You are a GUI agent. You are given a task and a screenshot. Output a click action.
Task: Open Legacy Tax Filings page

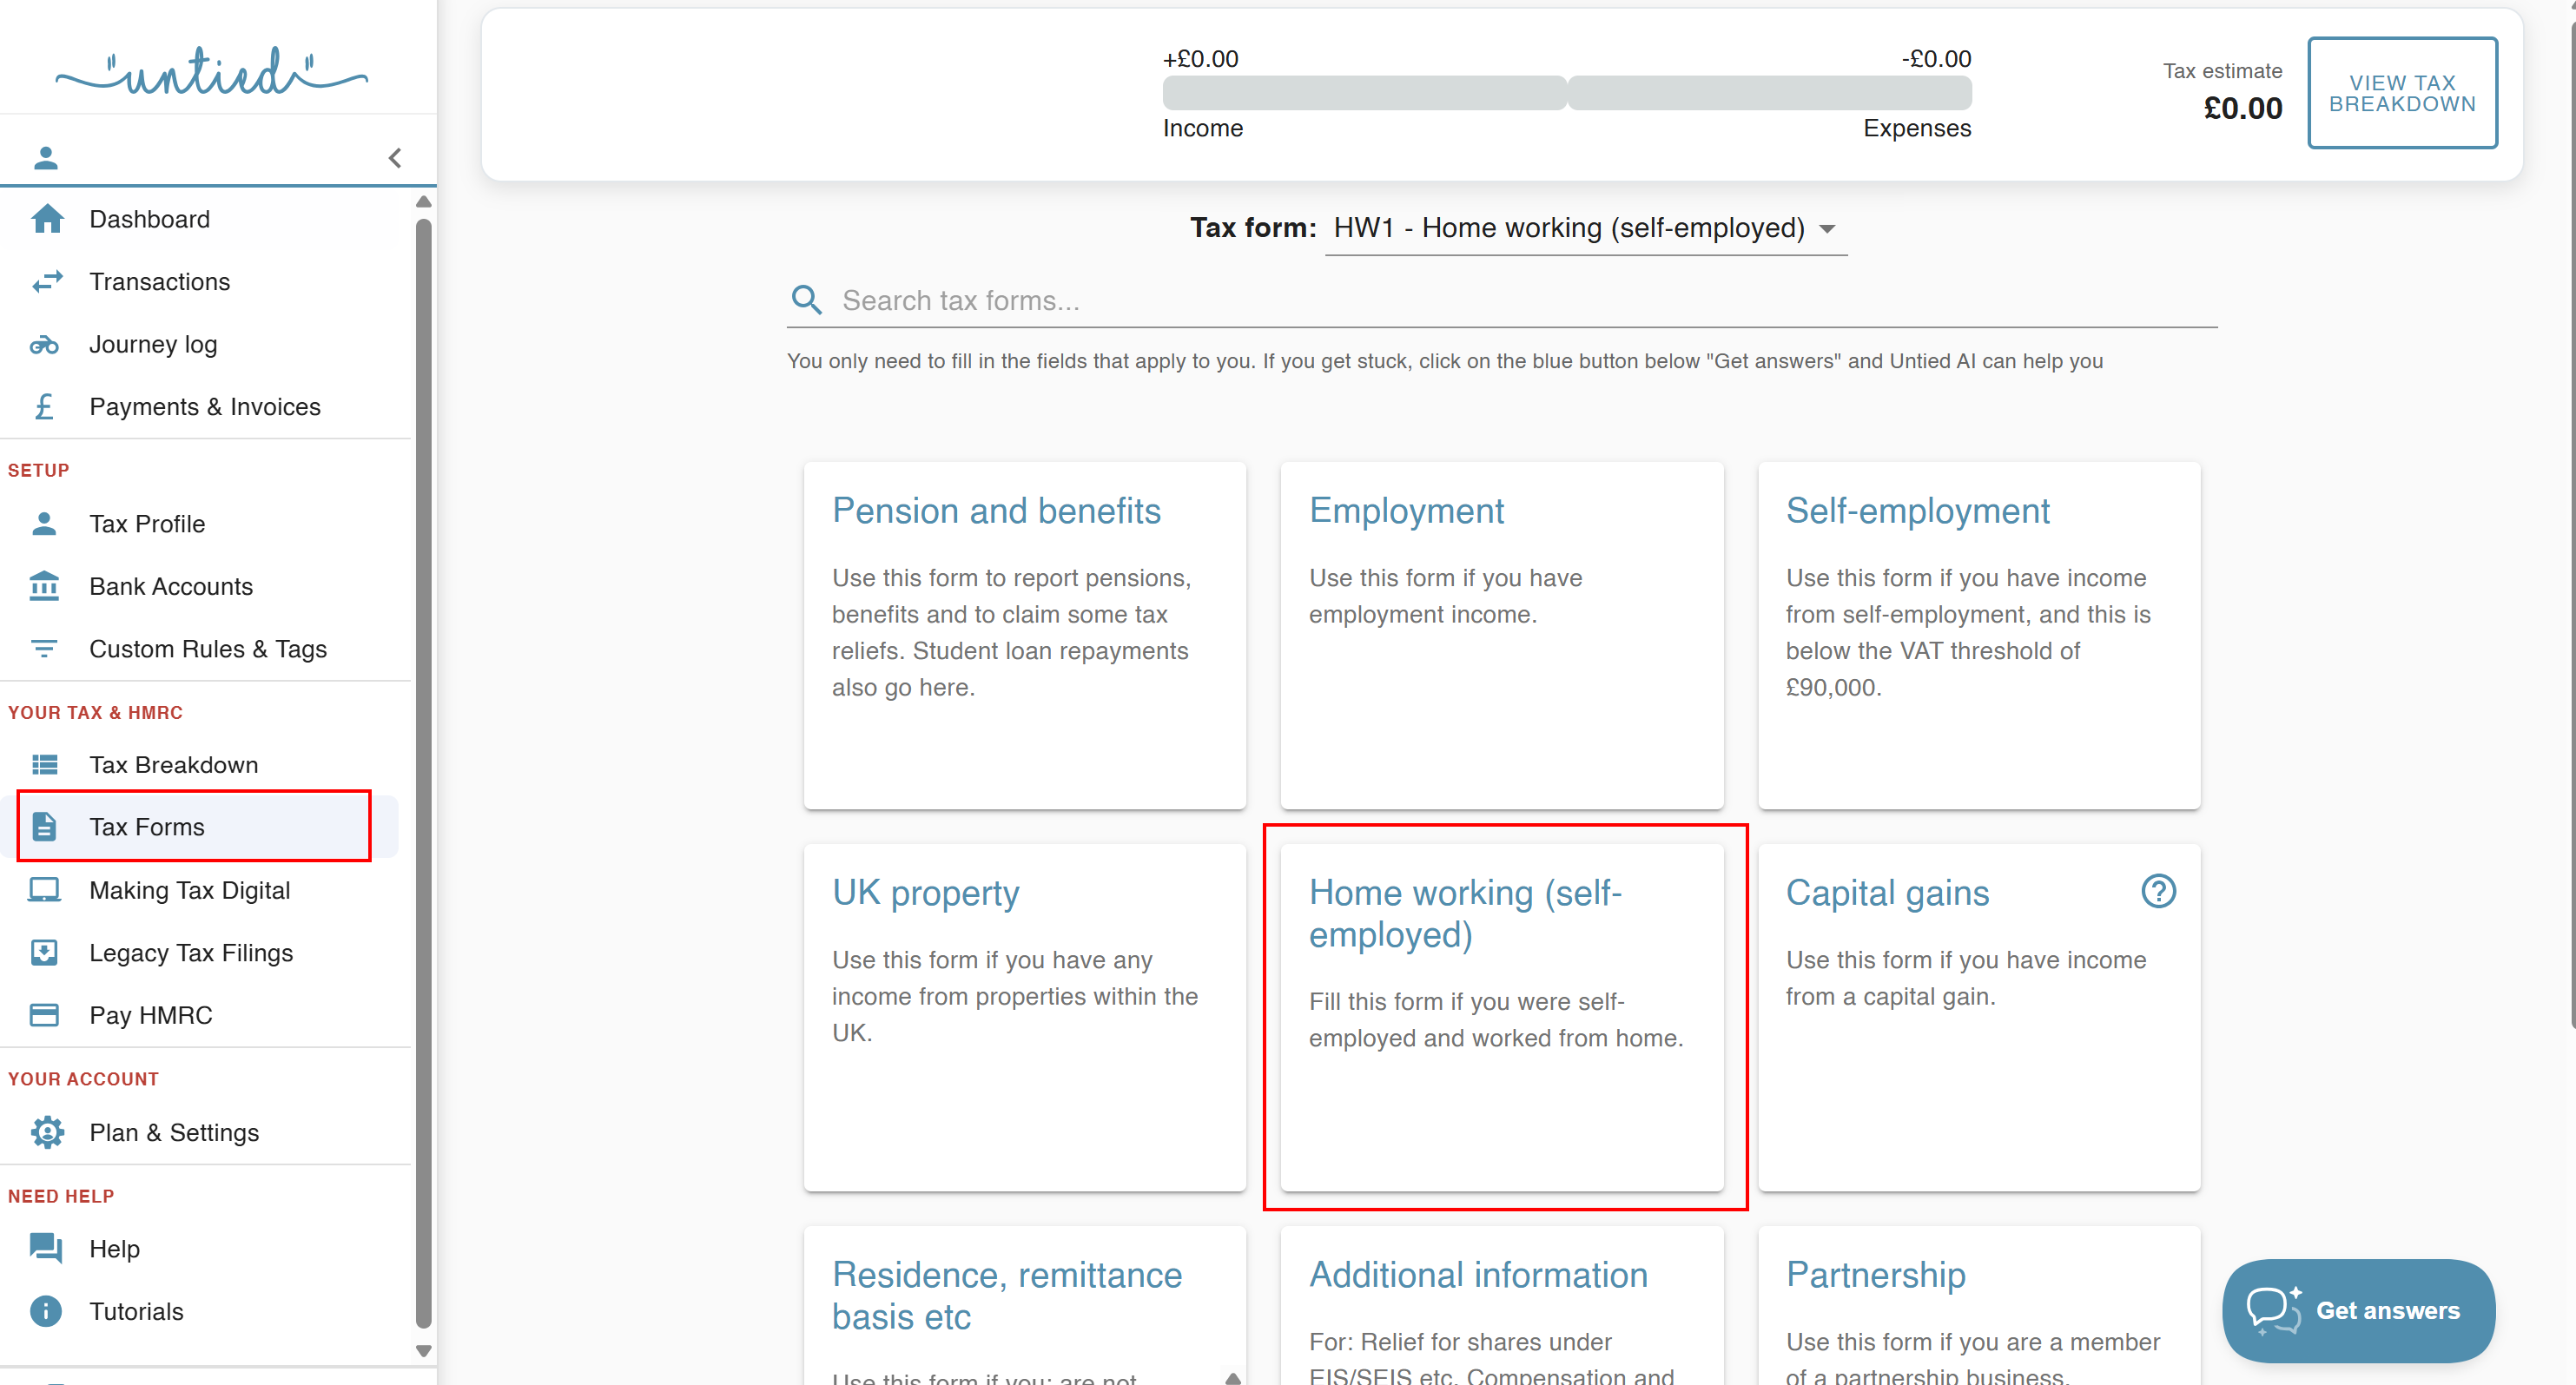[191, 953]
